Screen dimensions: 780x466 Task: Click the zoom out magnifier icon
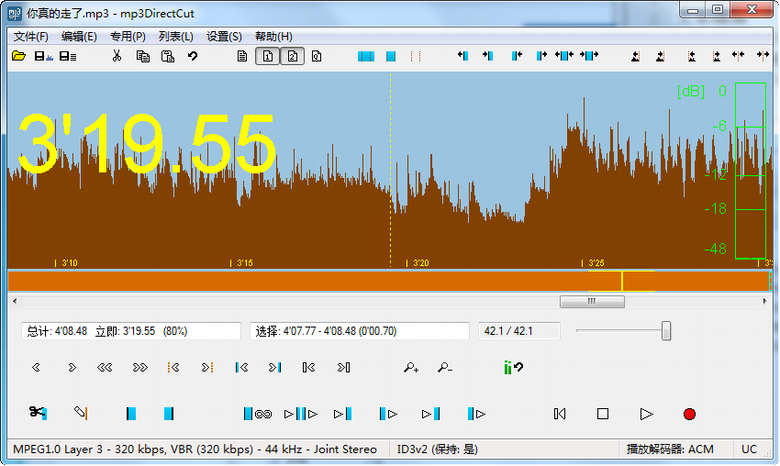tap(445, 368)
